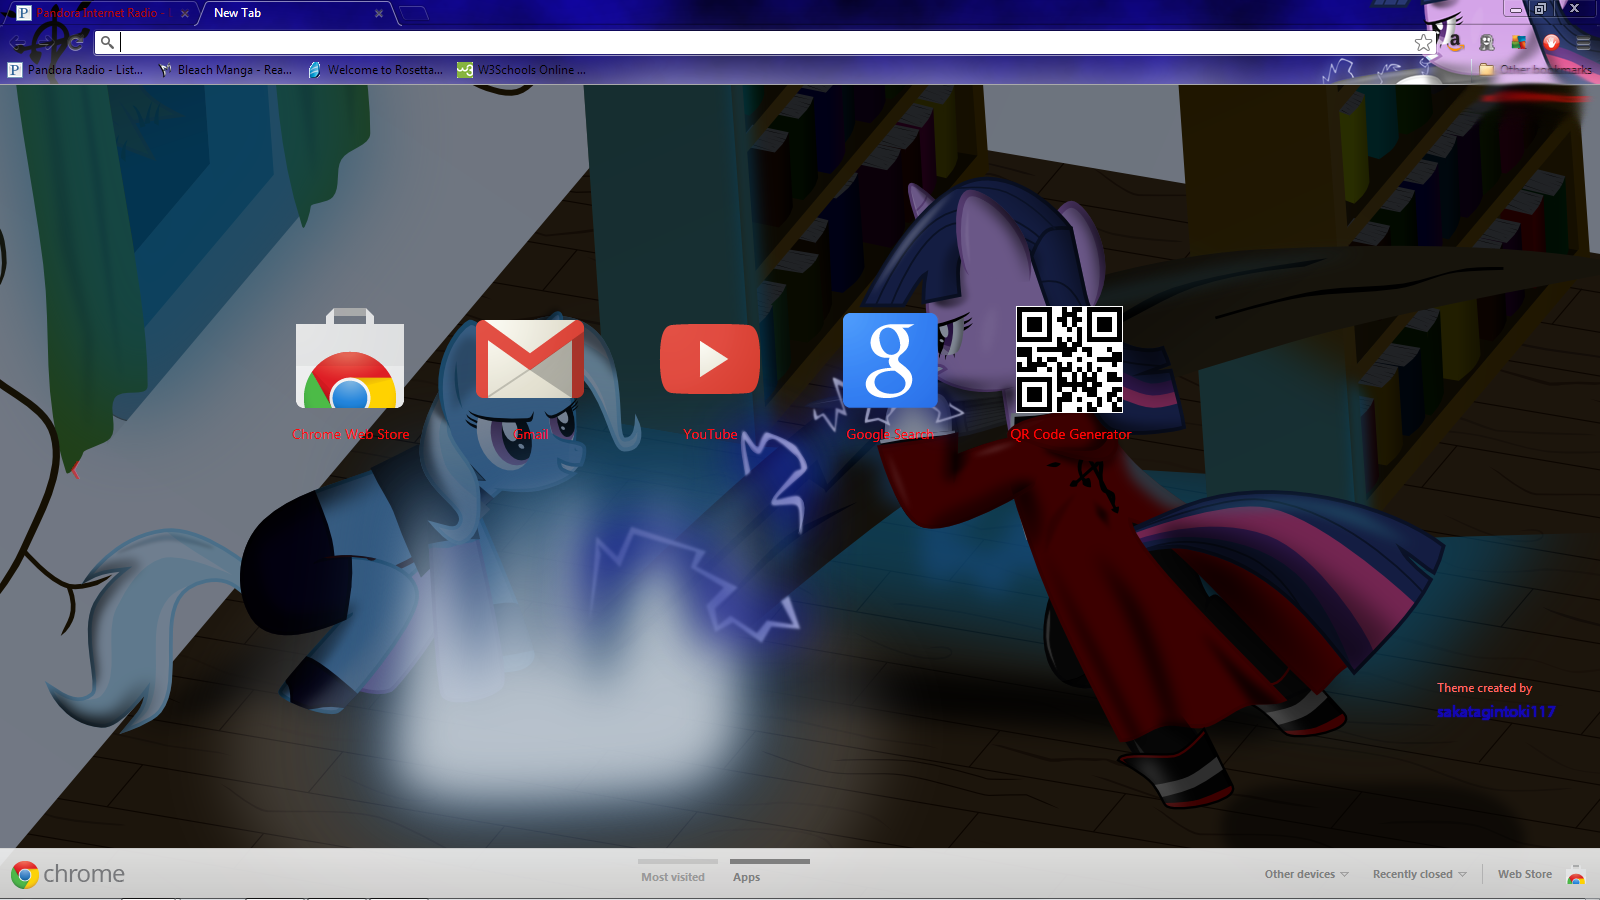The width and height of the screenshot is (1600, 900).
Task: Open Pandora Radio bookmark
Action: coord(76,70)
